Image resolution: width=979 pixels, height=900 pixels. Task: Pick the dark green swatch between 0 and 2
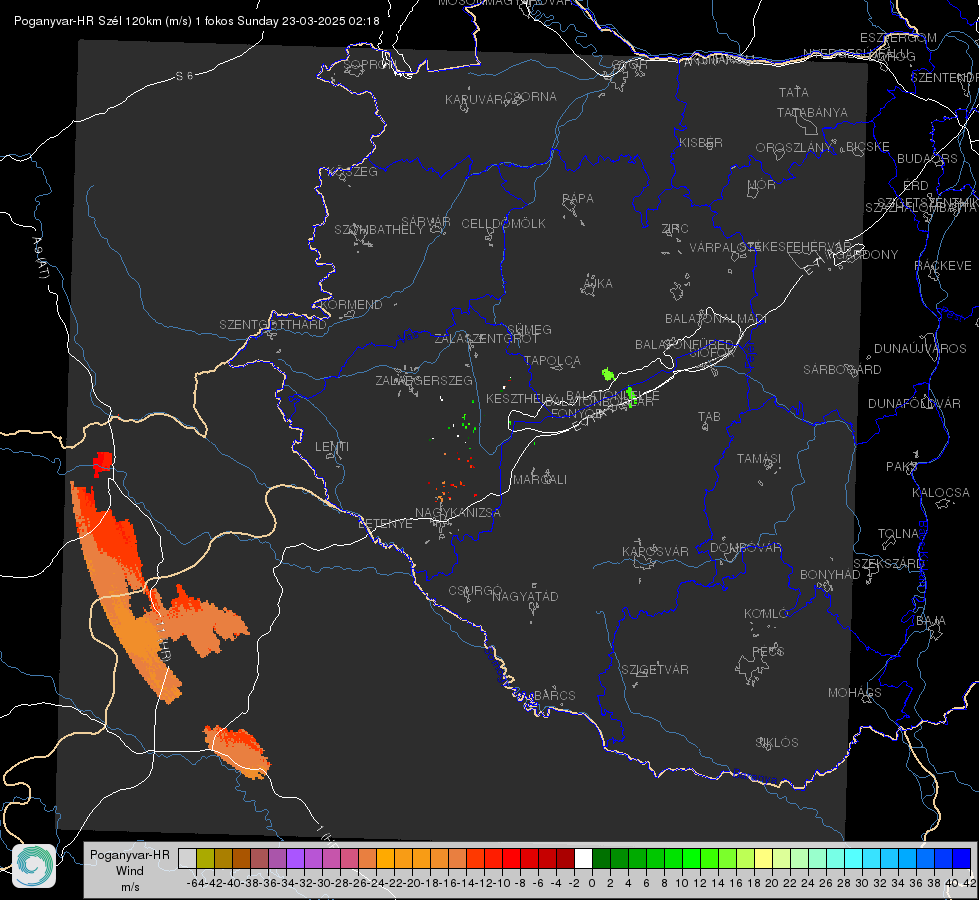click(x=601, y=858)
